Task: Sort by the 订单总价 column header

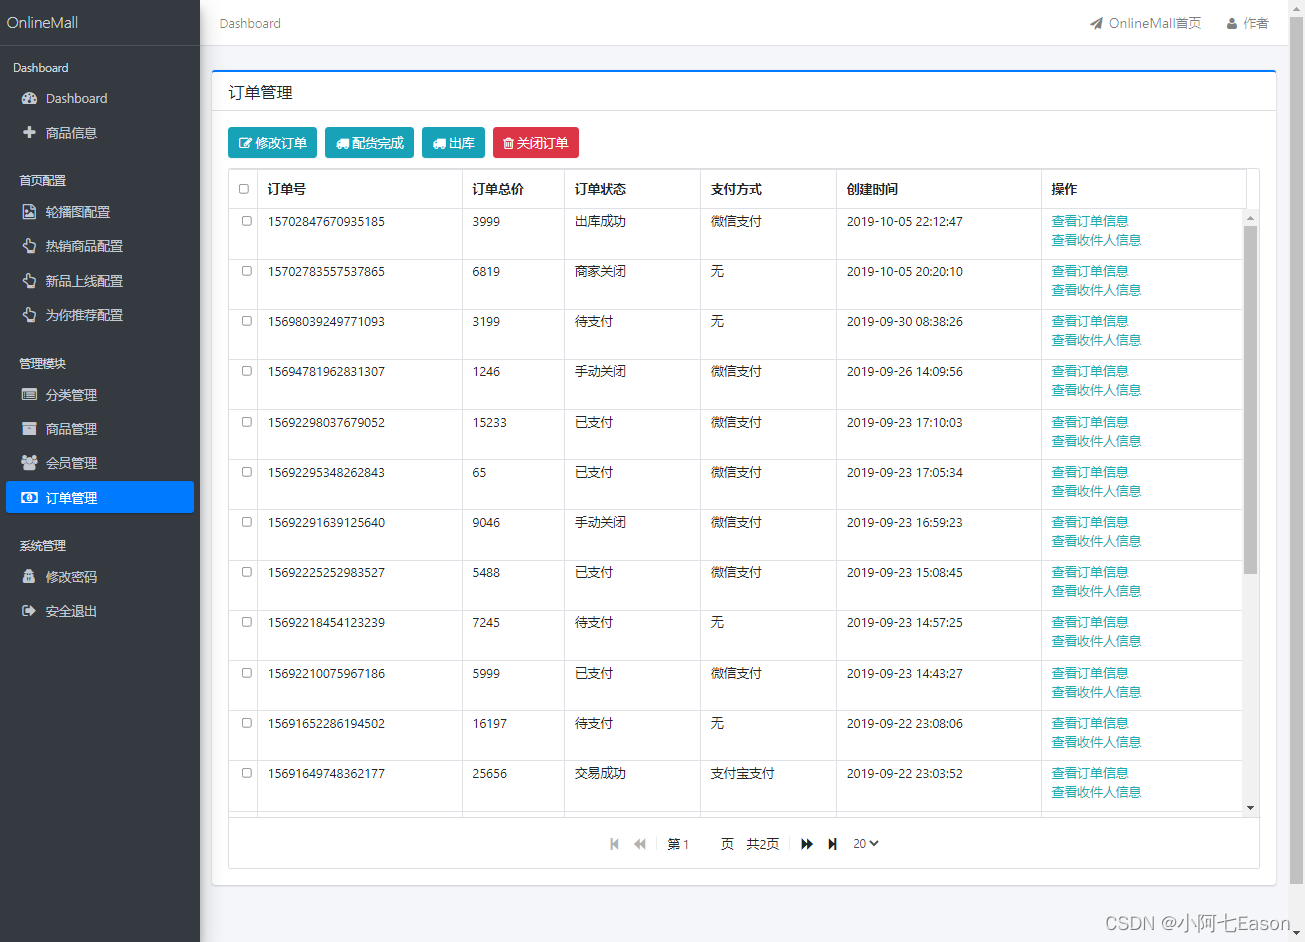Action: tap(513, 189)
